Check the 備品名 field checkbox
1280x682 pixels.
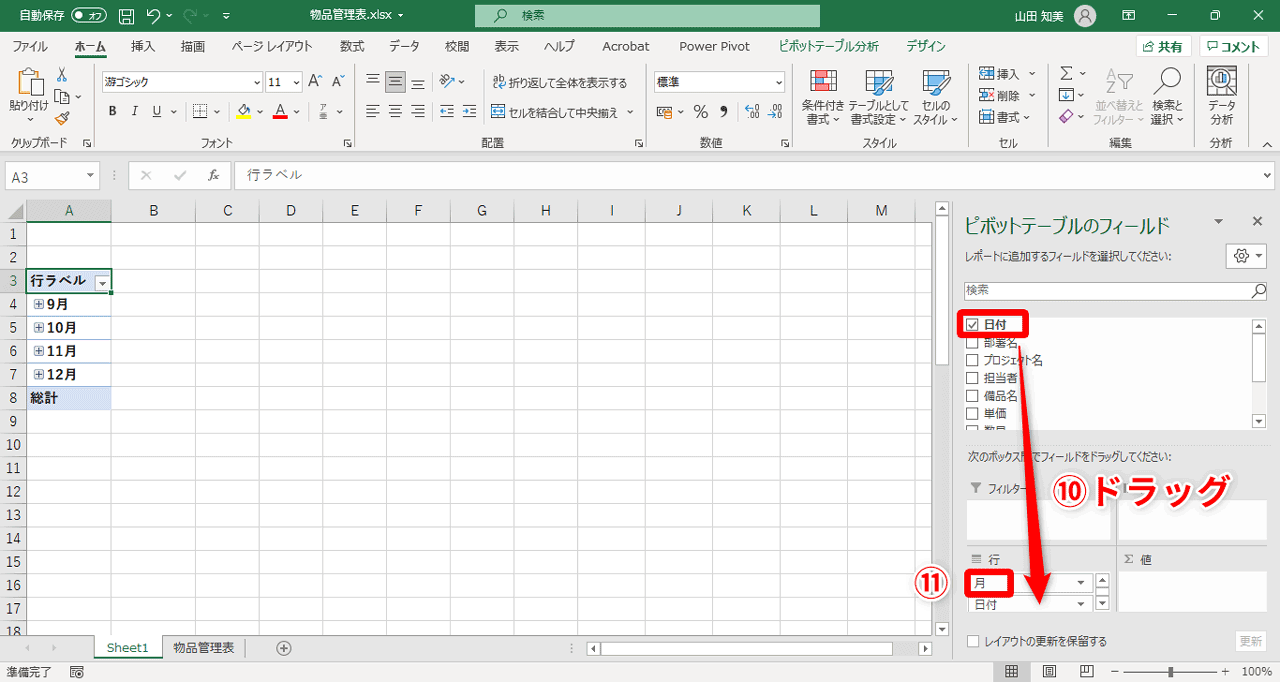coord(972,396)
